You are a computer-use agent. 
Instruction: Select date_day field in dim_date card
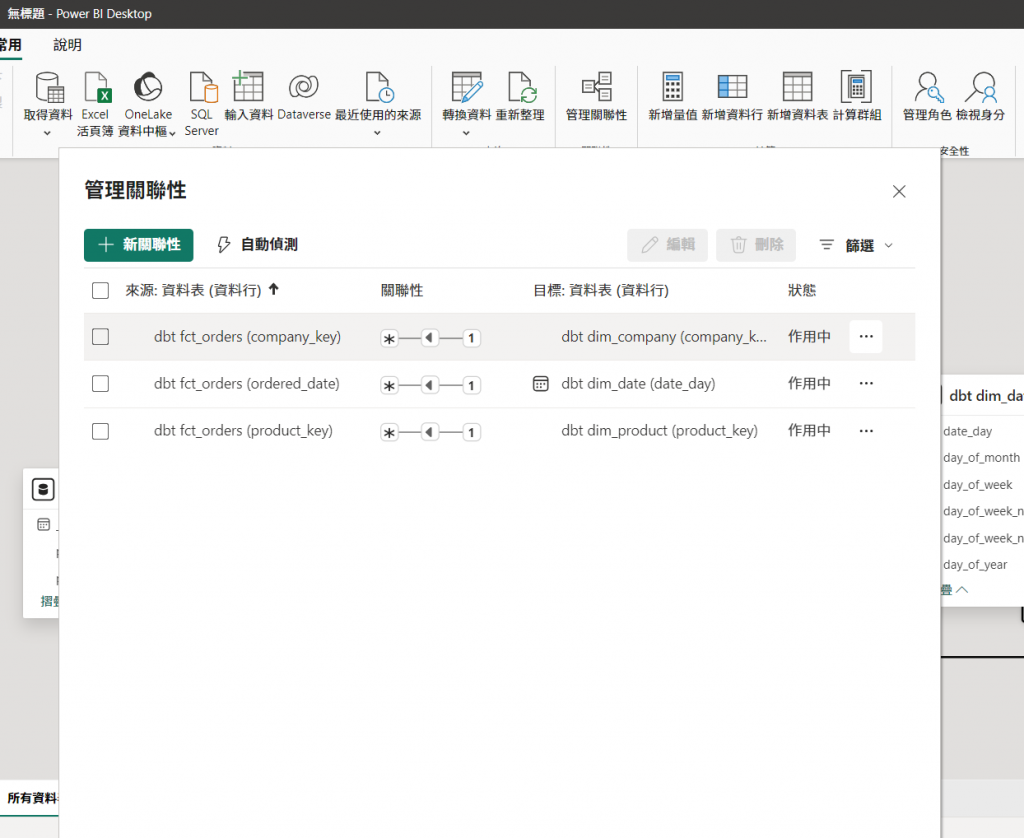pyautogui.click(x=967, y=431)
